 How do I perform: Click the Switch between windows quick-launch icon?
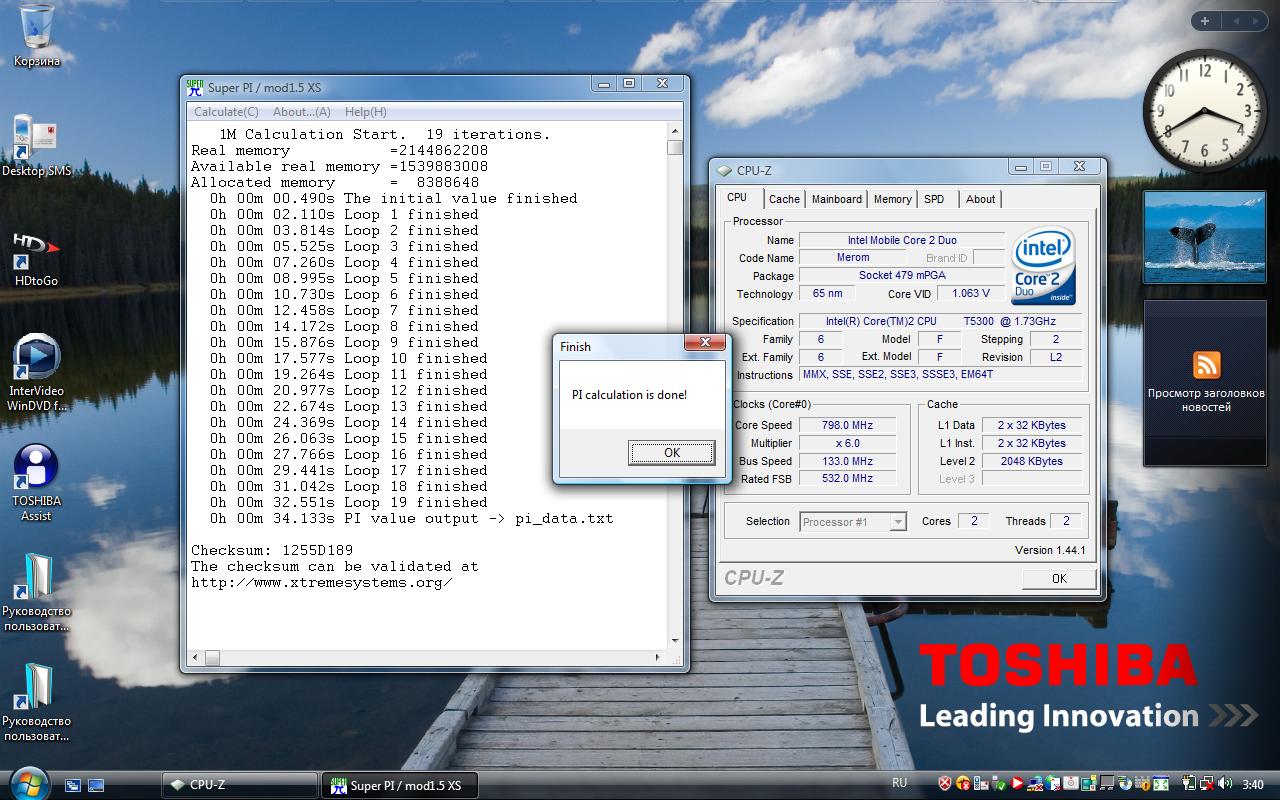point(73,785)
